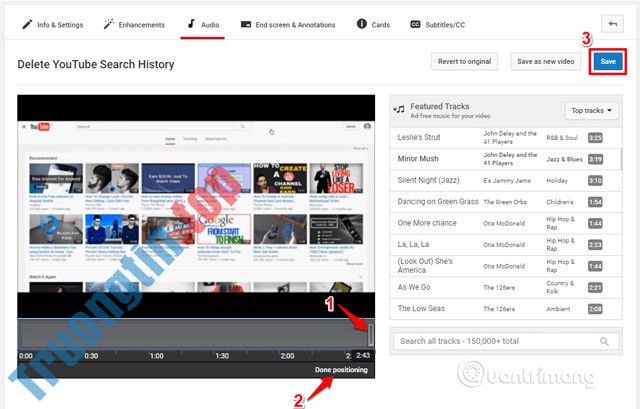Screen dimensions: 640x409
Task: Click the 3:23 duration badge for Leslie's Strut
Action: (x=595, y=138)
